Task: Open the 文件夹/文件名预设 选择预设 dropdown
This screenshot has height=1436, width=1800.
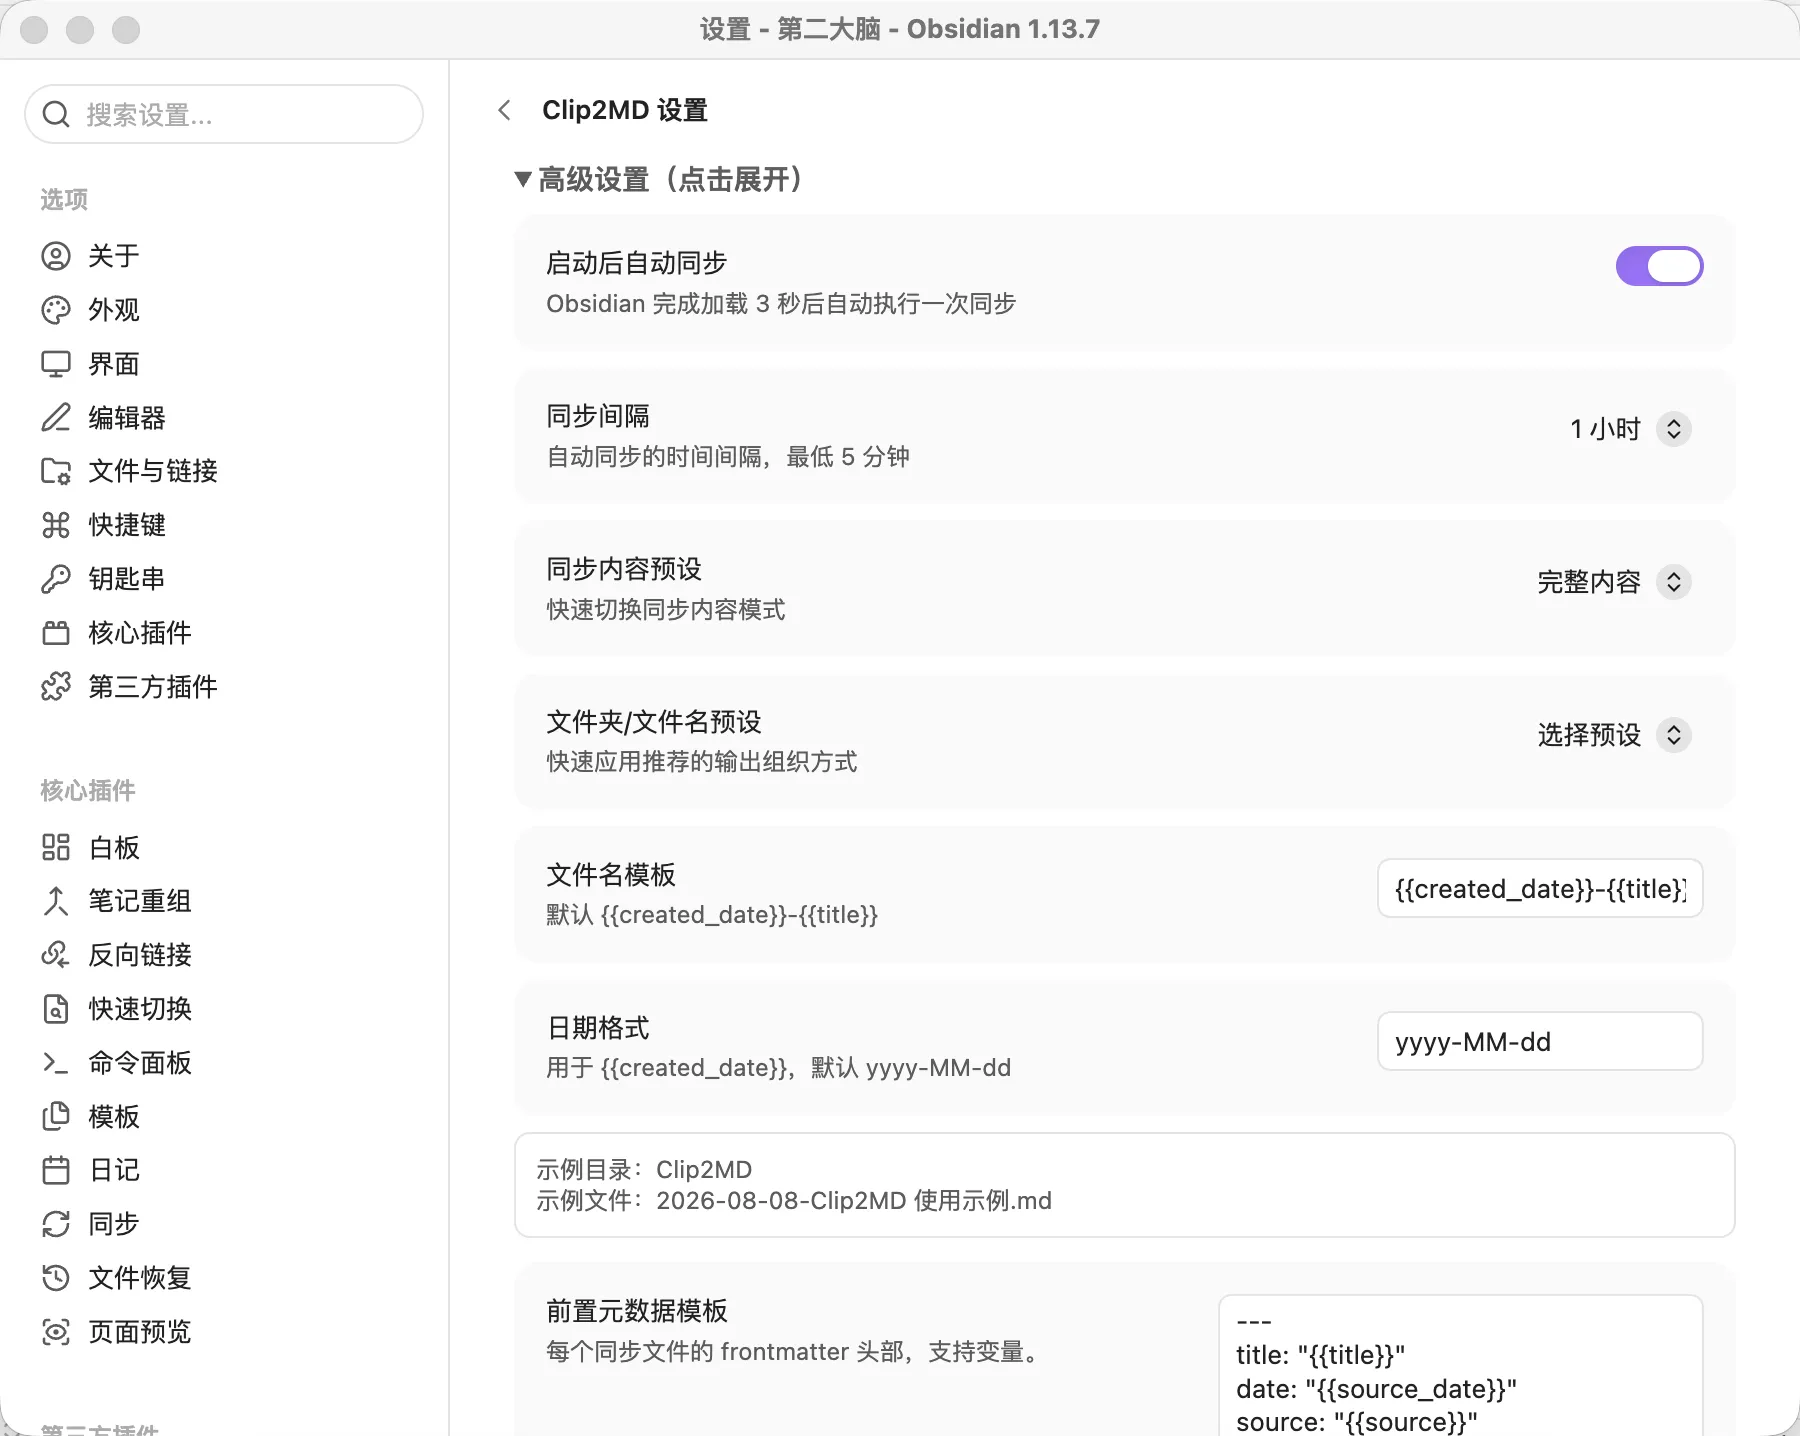Action: point(1613,735)
